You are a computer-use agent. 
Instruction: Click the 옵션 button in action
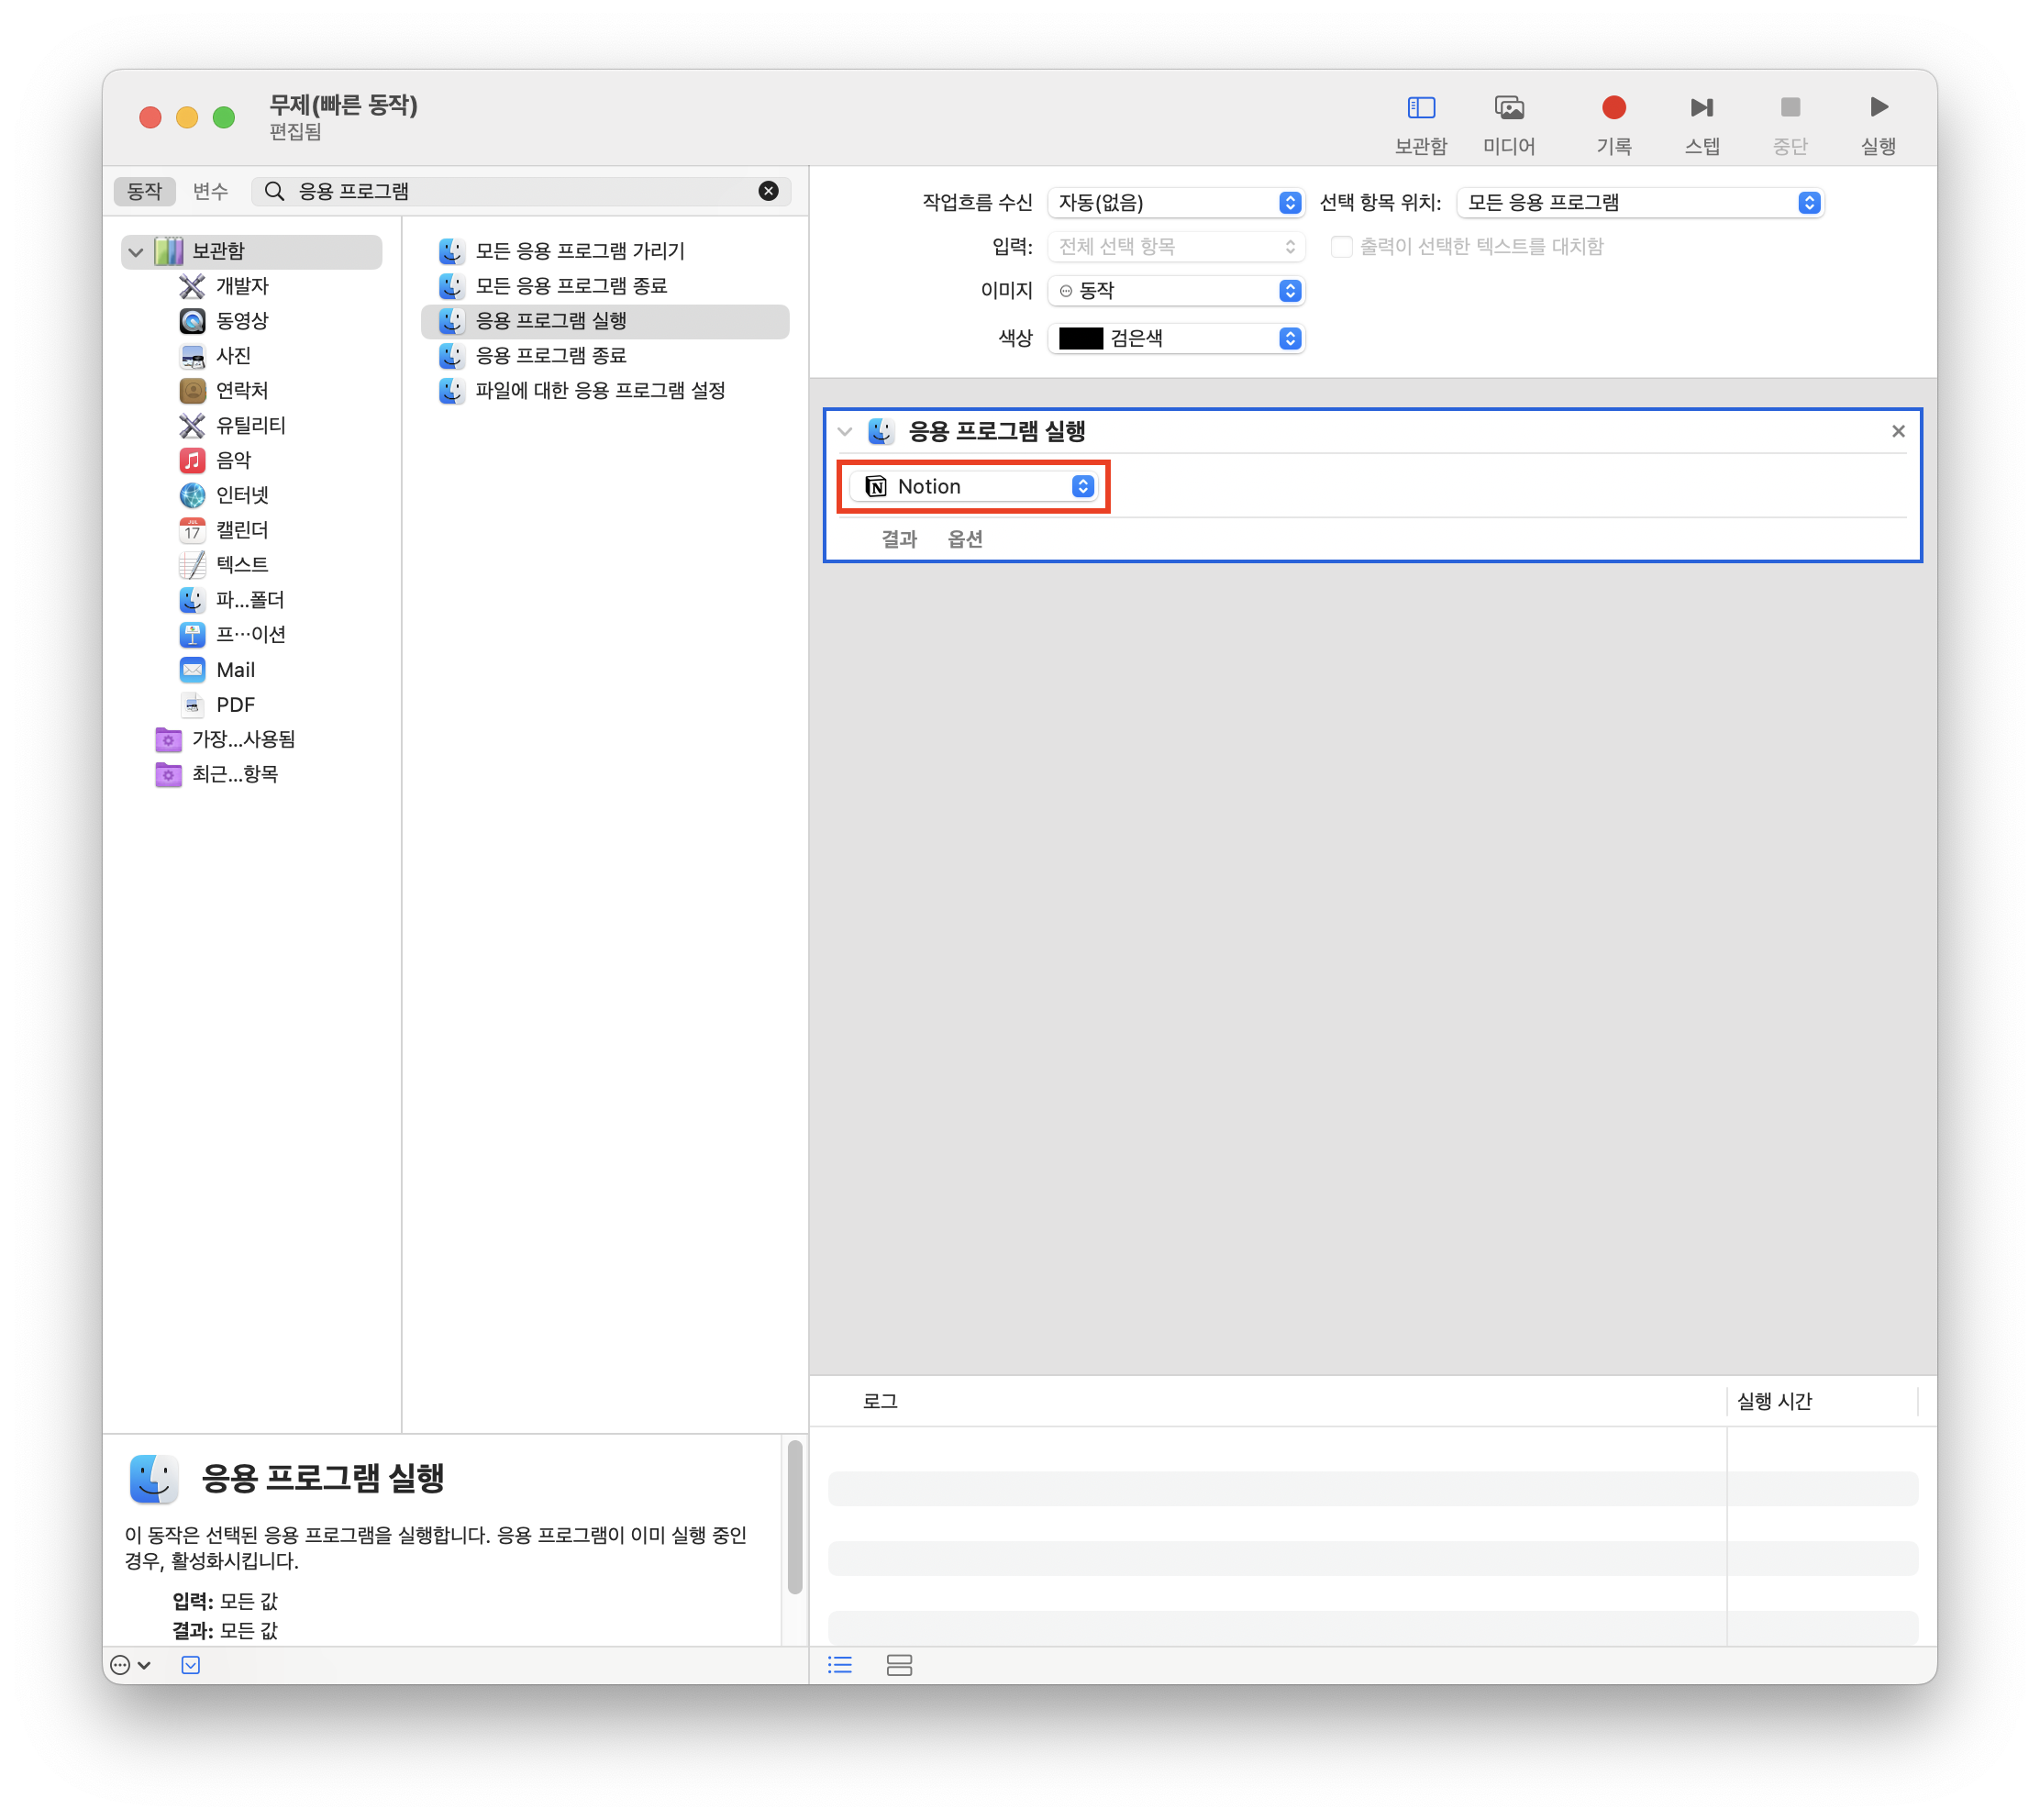coord(965,540)
